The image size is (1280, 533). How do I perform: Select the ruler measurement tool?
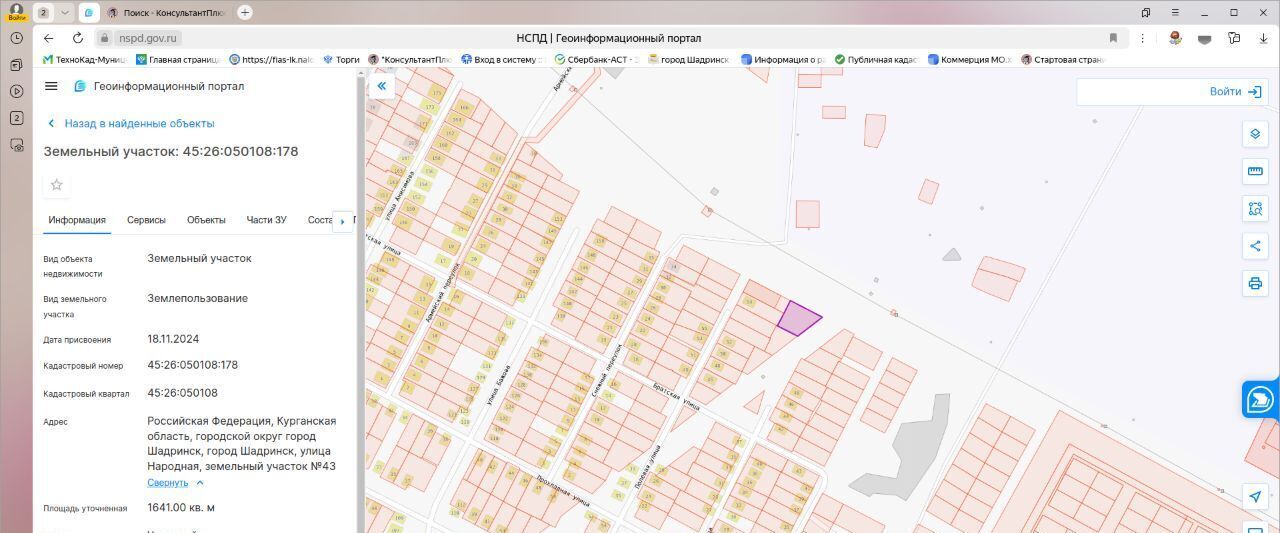(x=1255, y=171)
